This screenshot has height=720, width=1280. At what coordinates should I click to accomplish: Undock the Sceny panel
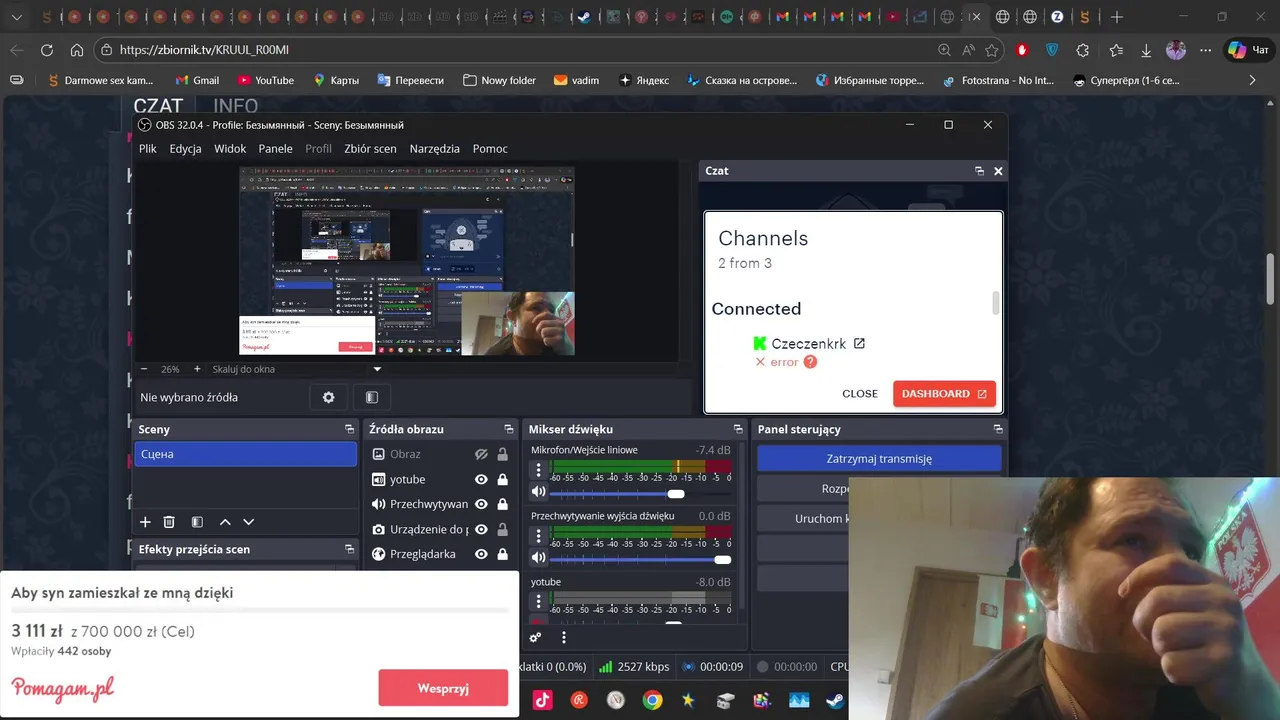point(349,429)
